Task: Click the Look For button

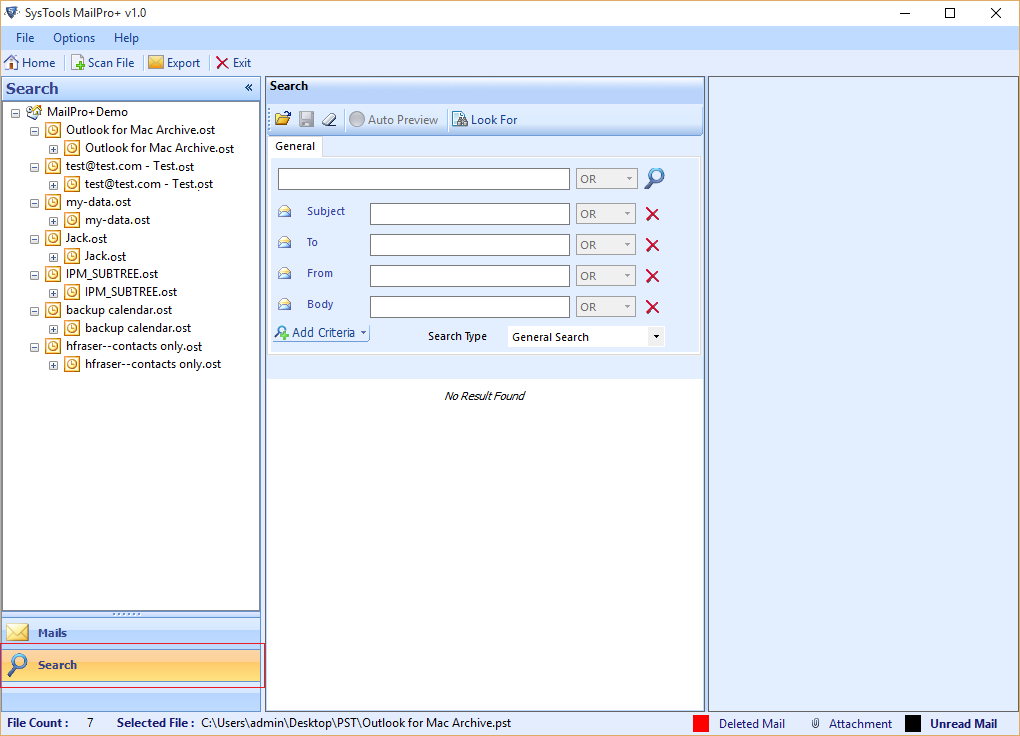Action: point(485,120)
